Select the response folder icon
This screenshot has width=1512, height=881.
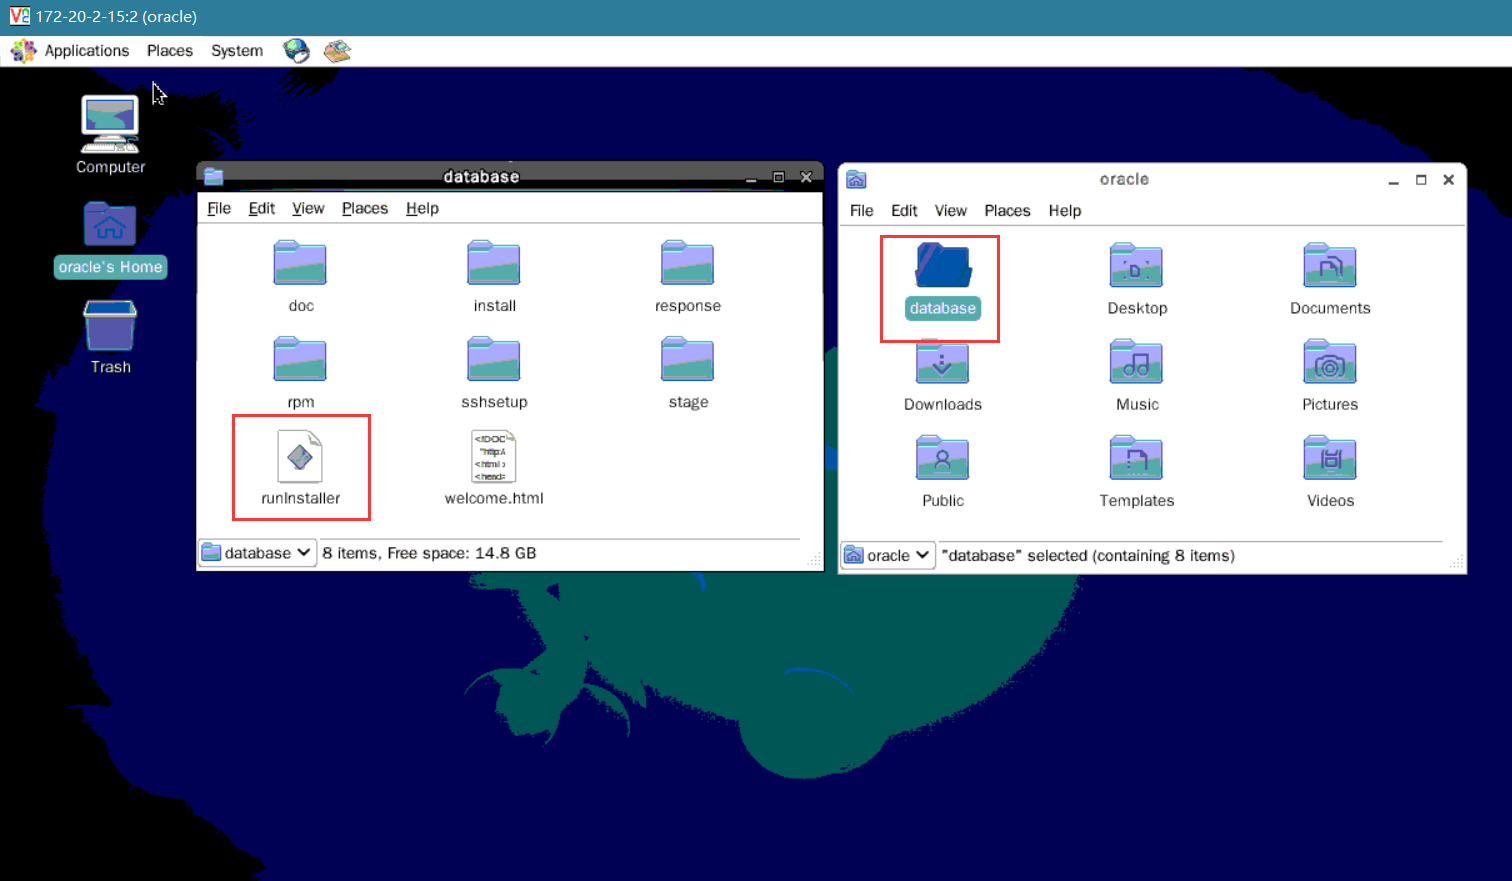point(687,262)
